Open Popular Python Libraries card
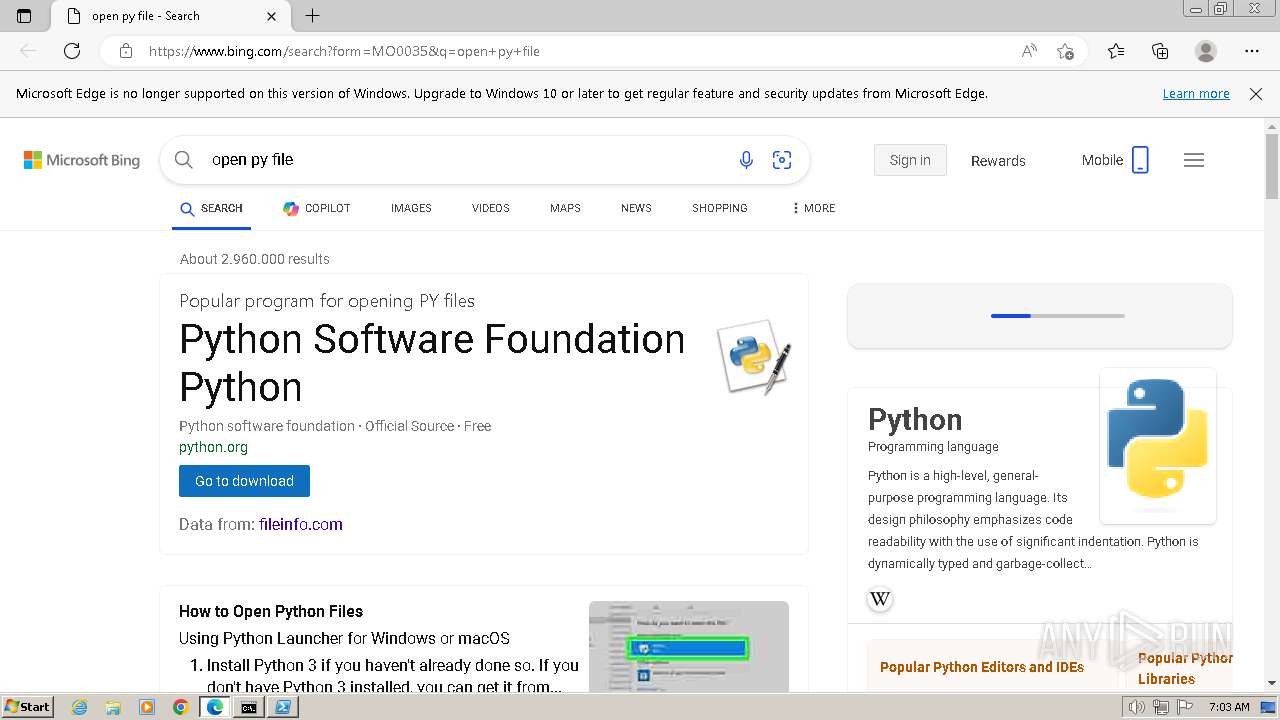 click(1185, 668)
